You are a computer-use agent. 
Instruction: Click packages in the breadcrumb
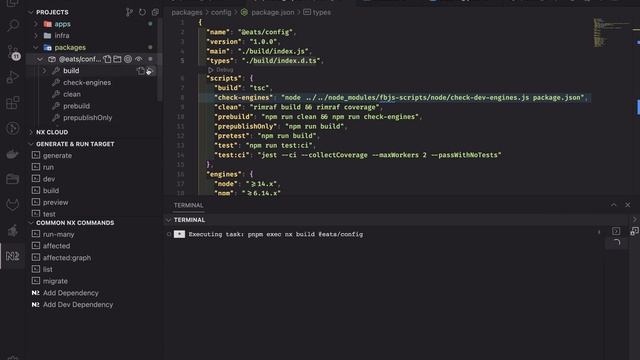pyautogui.click(x=187, y=12)
